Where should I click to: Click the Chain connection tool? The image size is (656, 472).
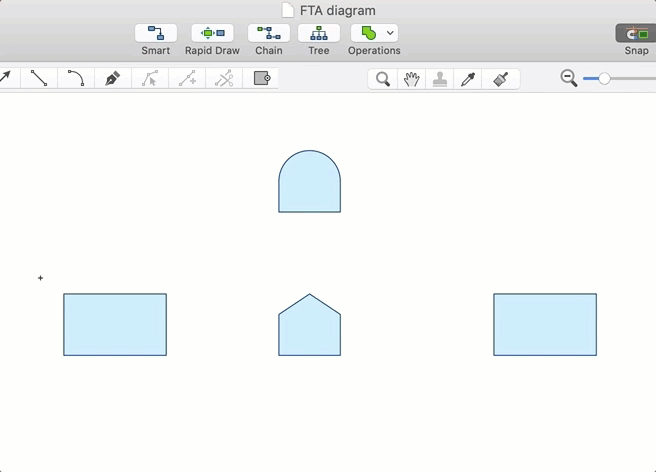(269, 33)
